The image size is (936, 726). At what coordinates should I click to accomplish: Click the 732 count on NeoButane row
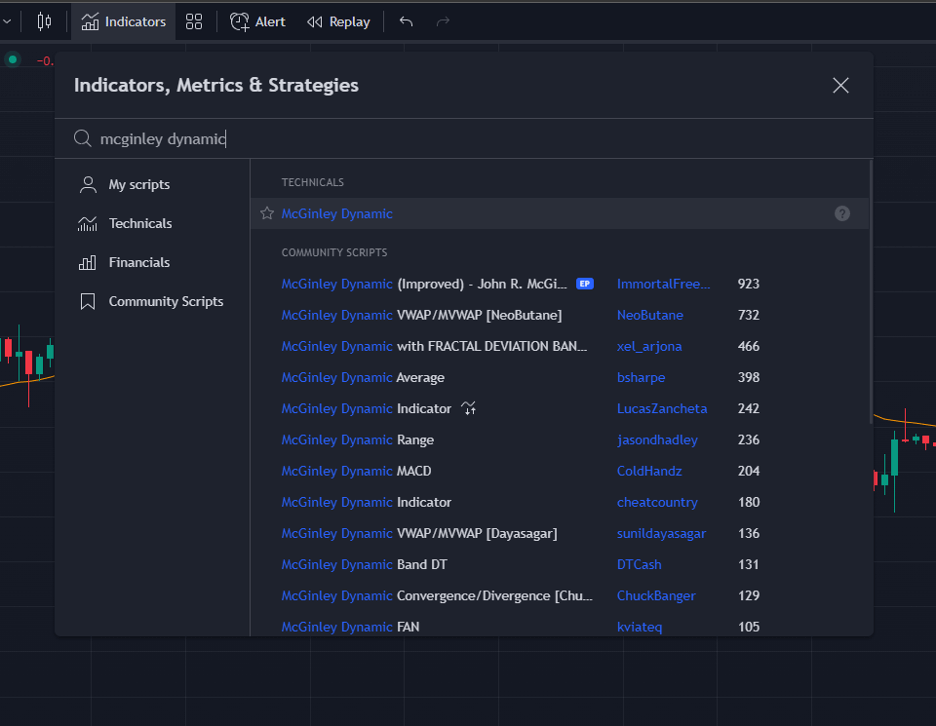click(x=749, y=315)
